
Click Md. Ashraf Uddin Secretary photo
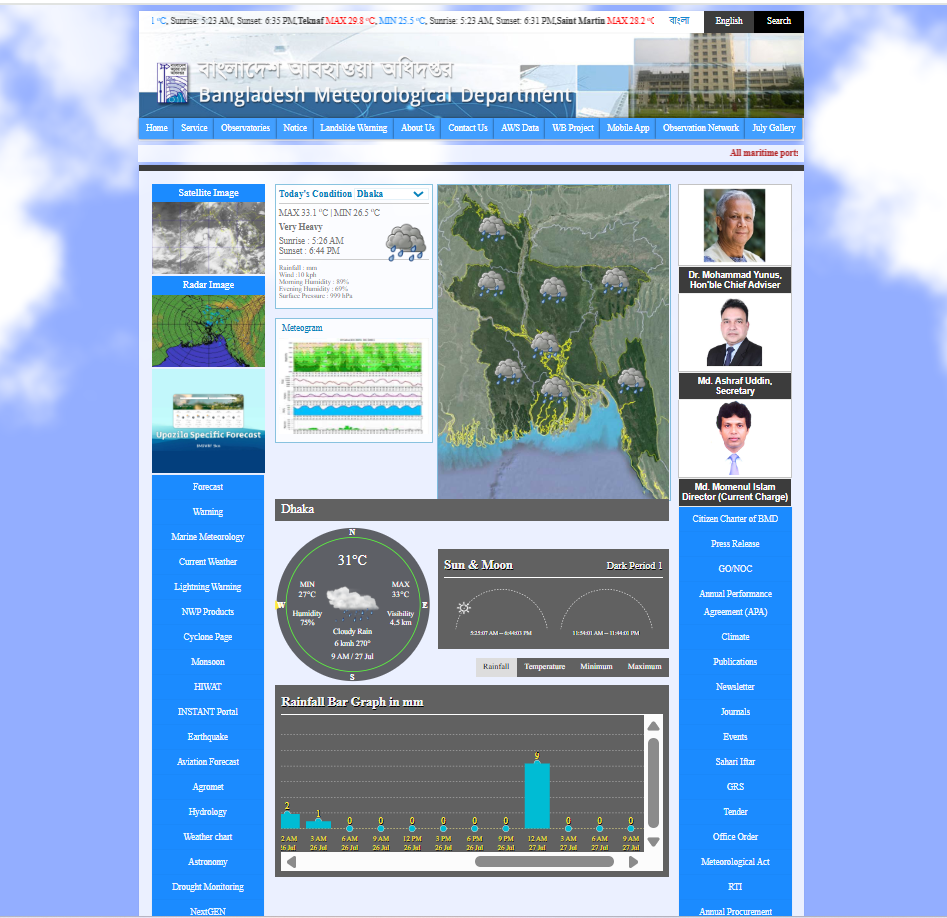tap(734, 332)
